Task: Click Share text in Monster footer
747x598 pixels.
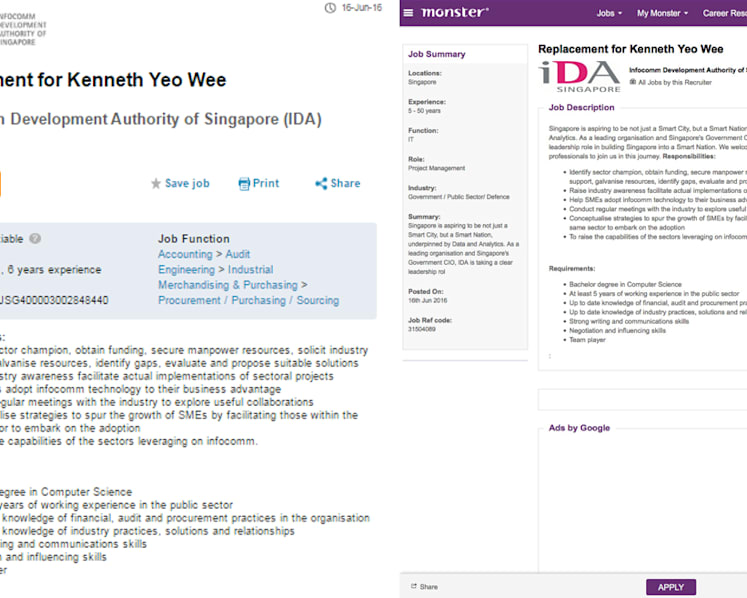Action: coord(429,587)
